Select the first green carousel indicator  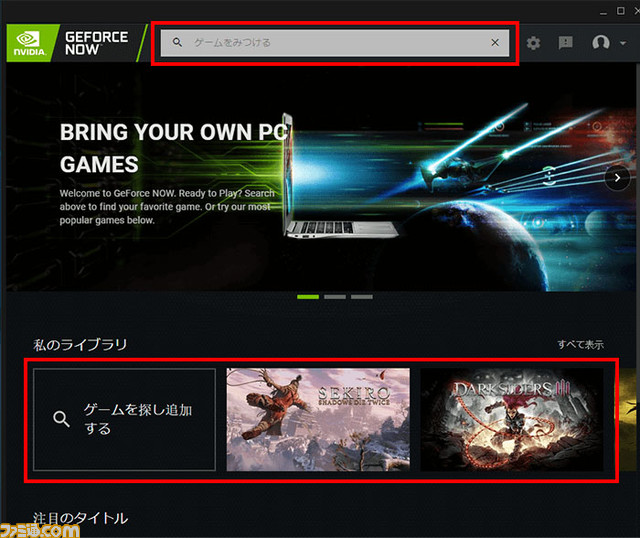coord(308,297)
